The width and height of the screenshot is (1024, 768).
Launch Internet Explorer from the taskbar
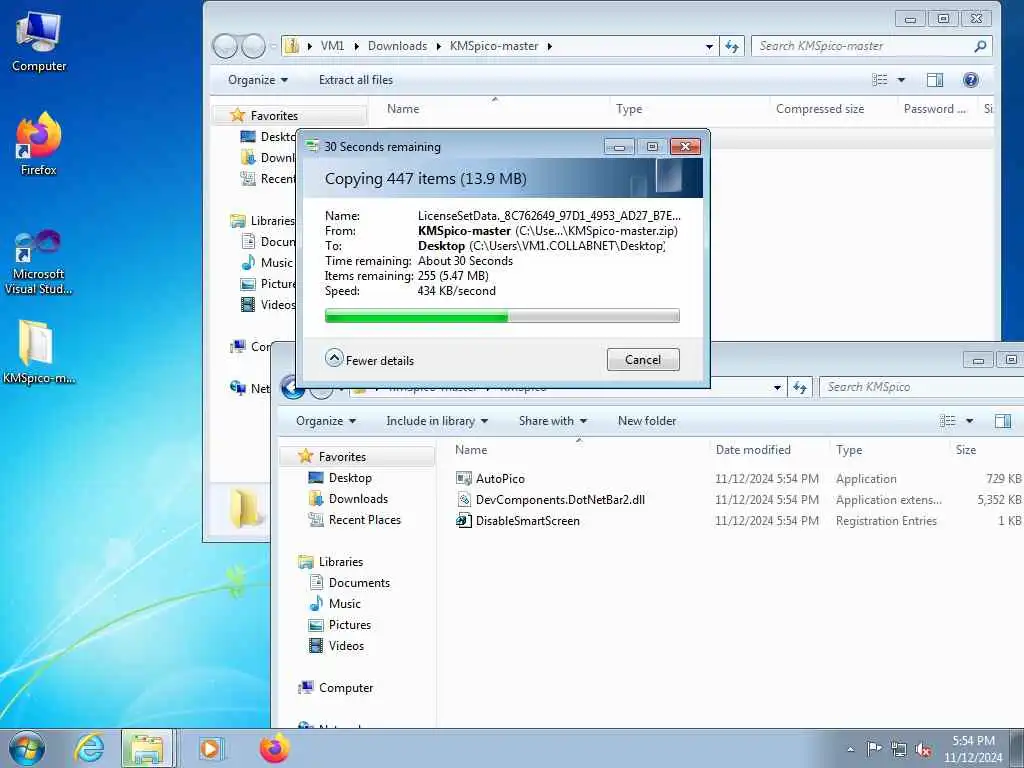(x=89, y=748)
